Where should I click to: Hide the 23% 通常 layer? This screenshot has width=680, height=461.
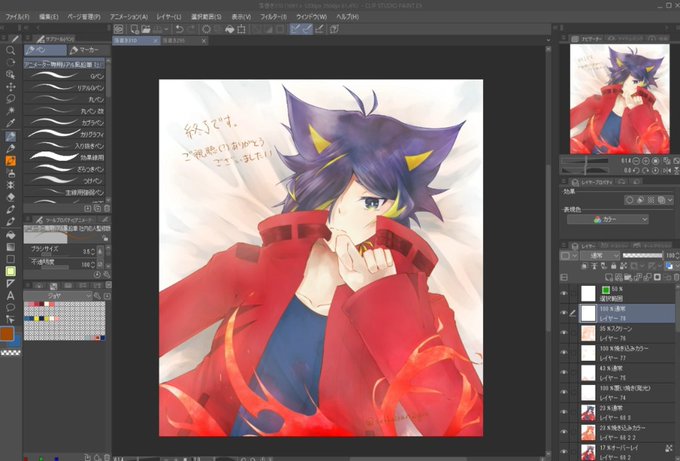point(563,412)
